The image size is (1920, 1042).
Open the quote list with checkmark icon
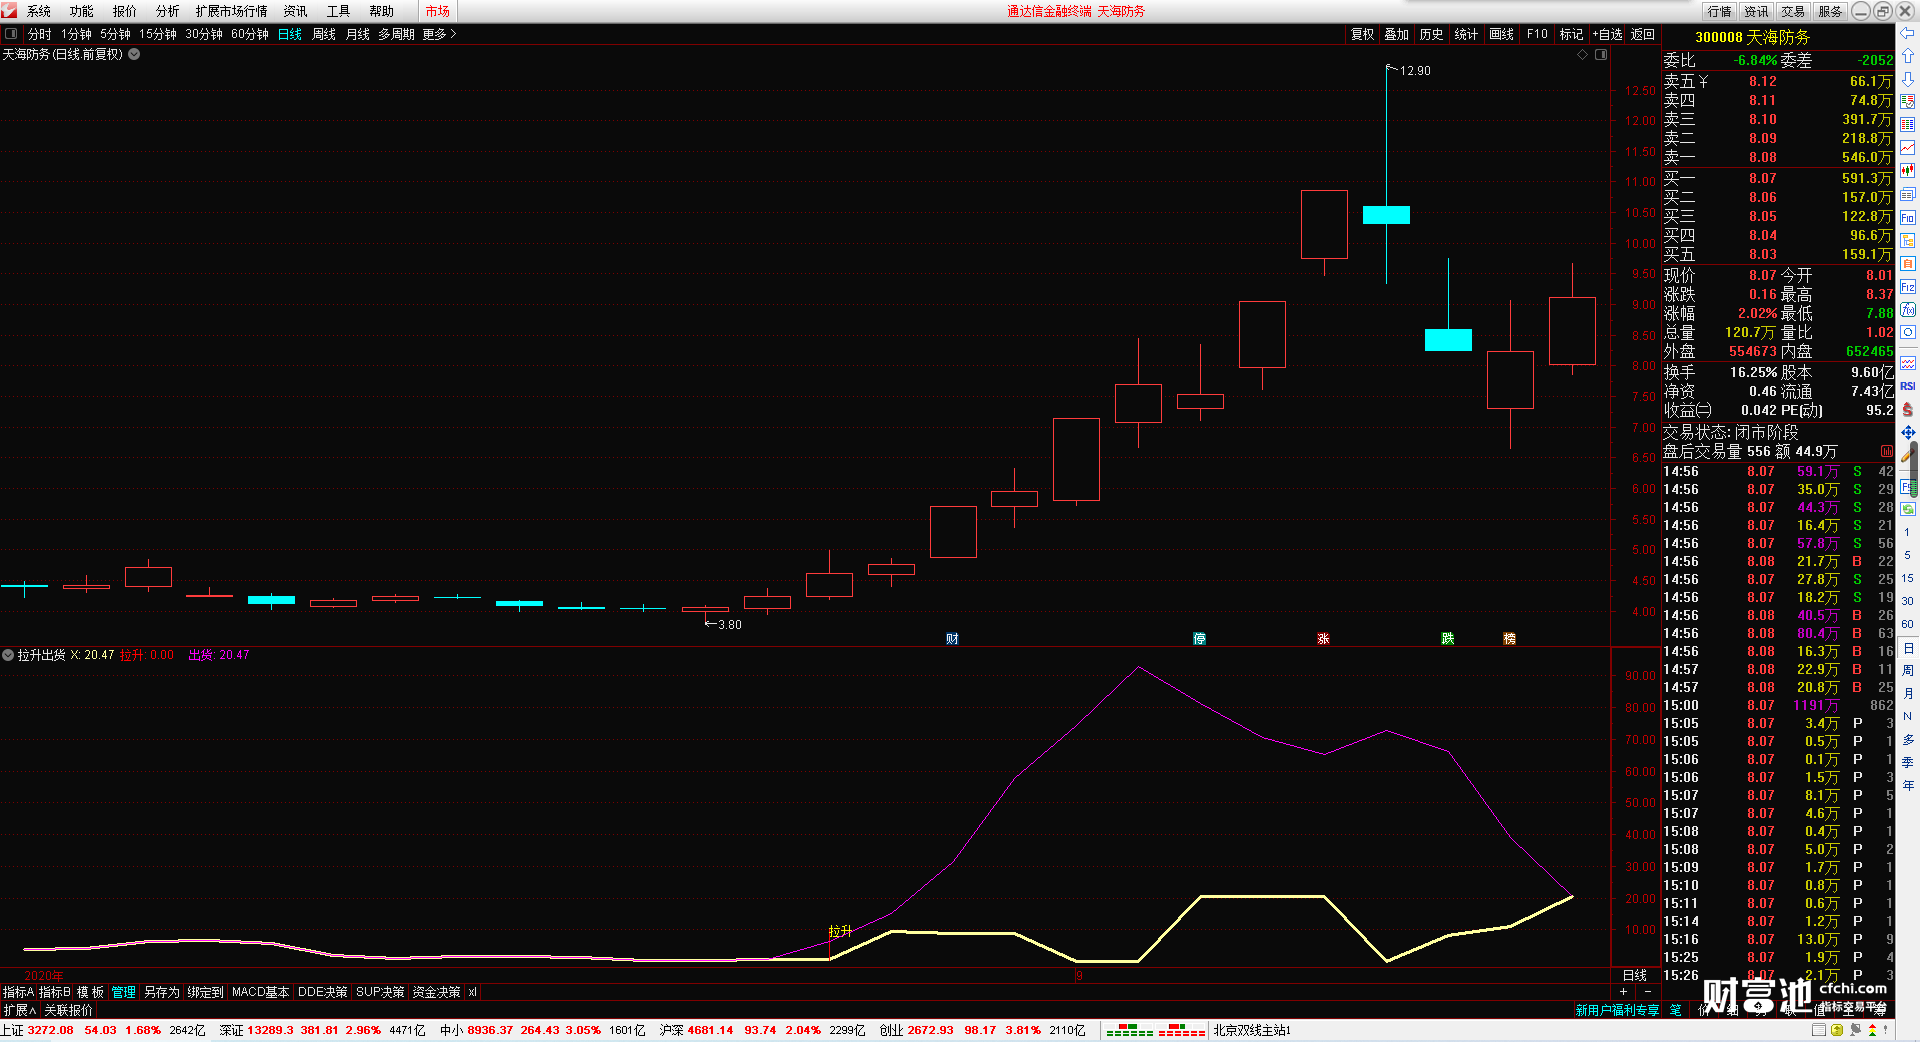[1908, 102]
